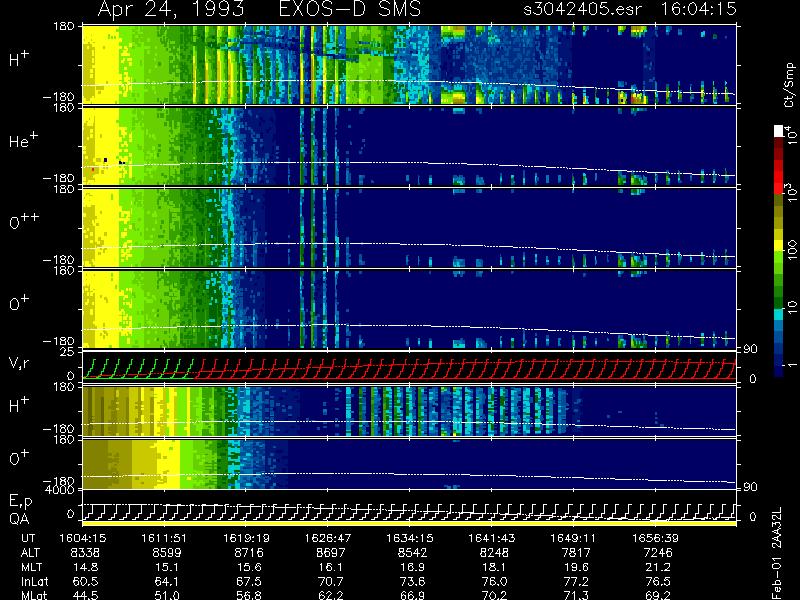
Task: Click the "MLat" row header
Action: (34, 595)
